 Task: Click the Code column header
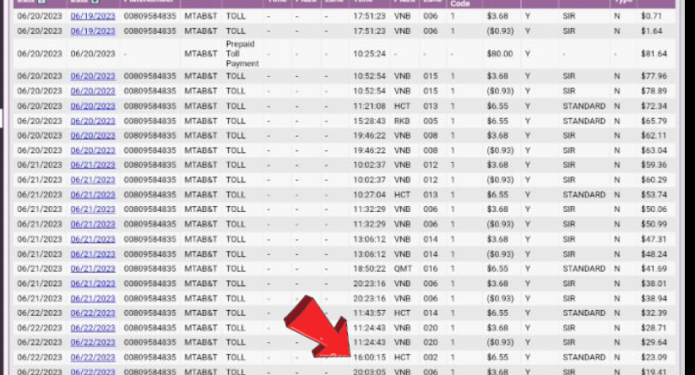[x=460, y=4]
